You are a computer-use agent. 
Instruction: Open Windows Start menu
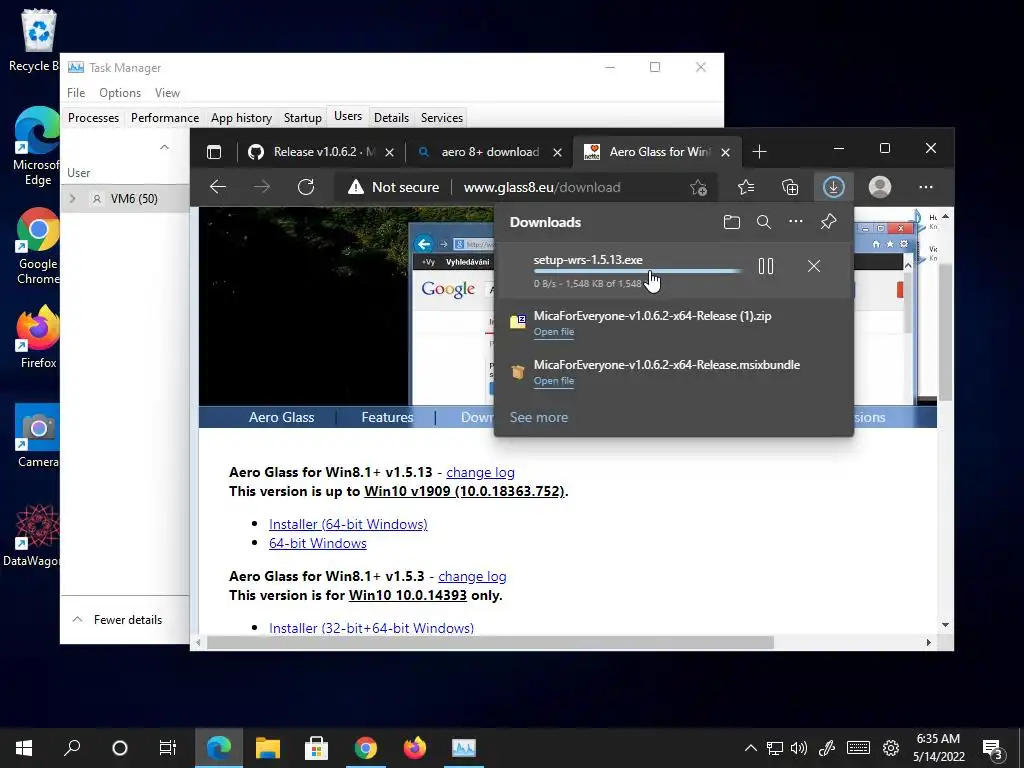tap(24, 748)
